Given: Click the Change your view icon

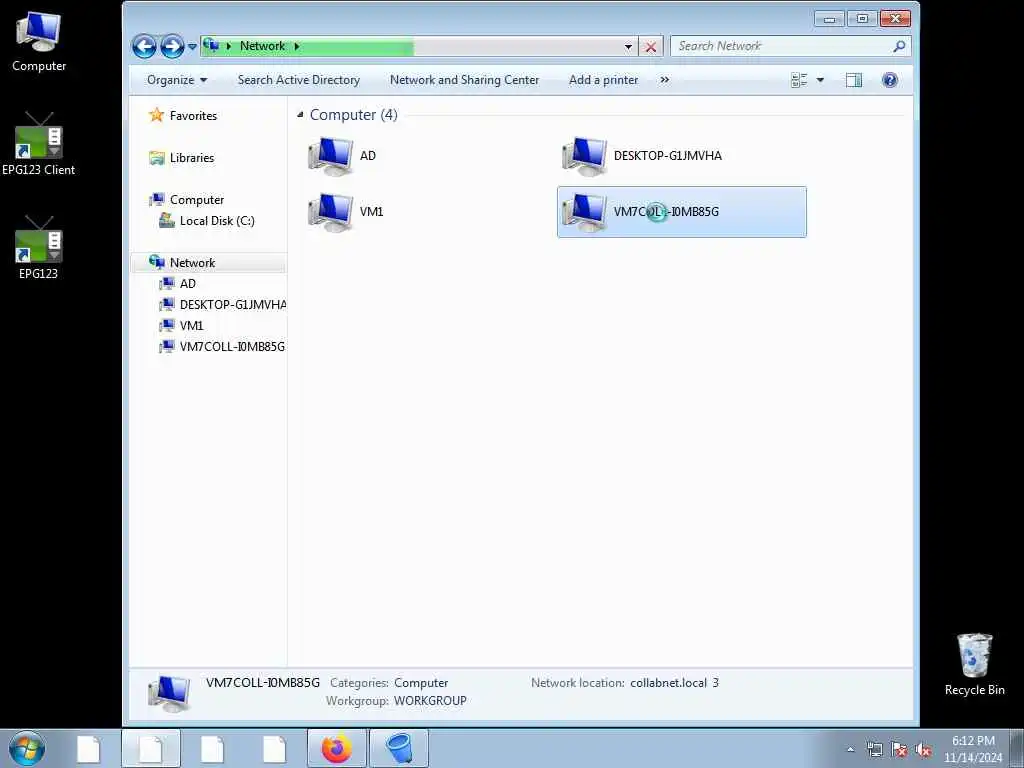Looking at the screenshot, I should (x=799, y=80).
